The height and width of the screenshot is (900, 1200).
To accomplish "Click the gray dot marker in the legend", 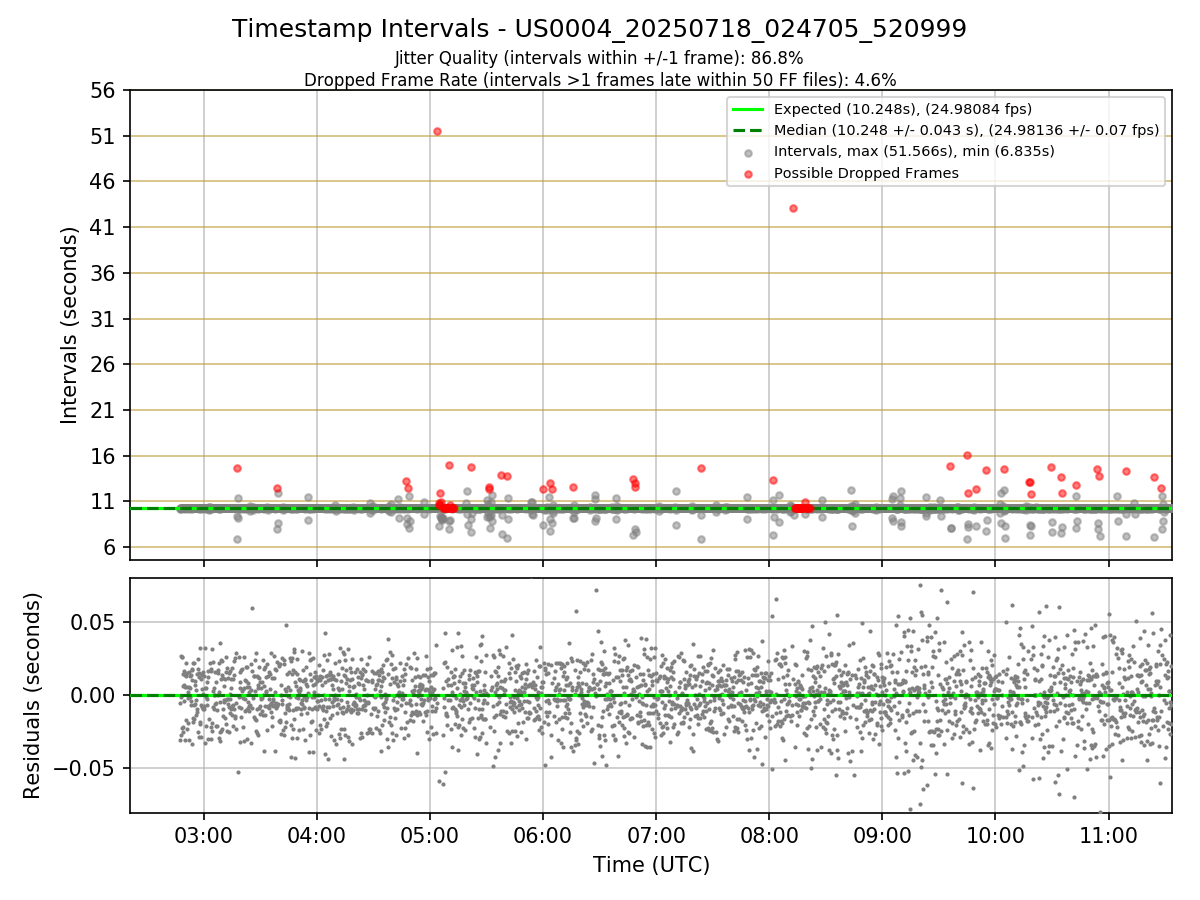I will 748,153.
